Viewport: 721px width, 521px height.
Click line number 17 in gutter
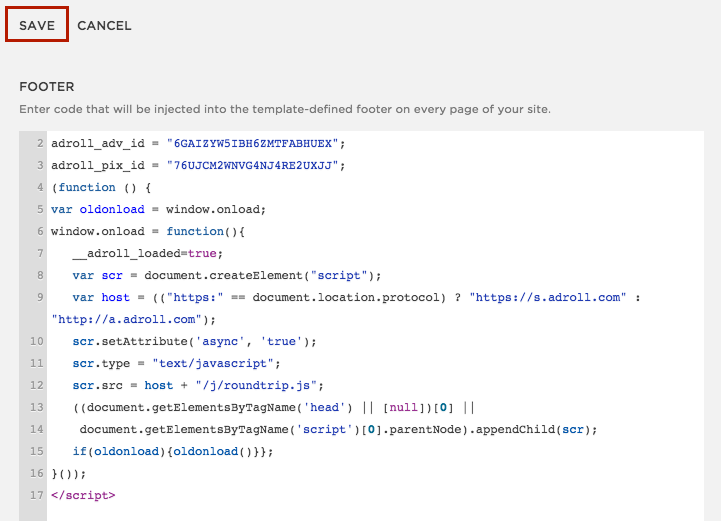[x=37, y=495]
